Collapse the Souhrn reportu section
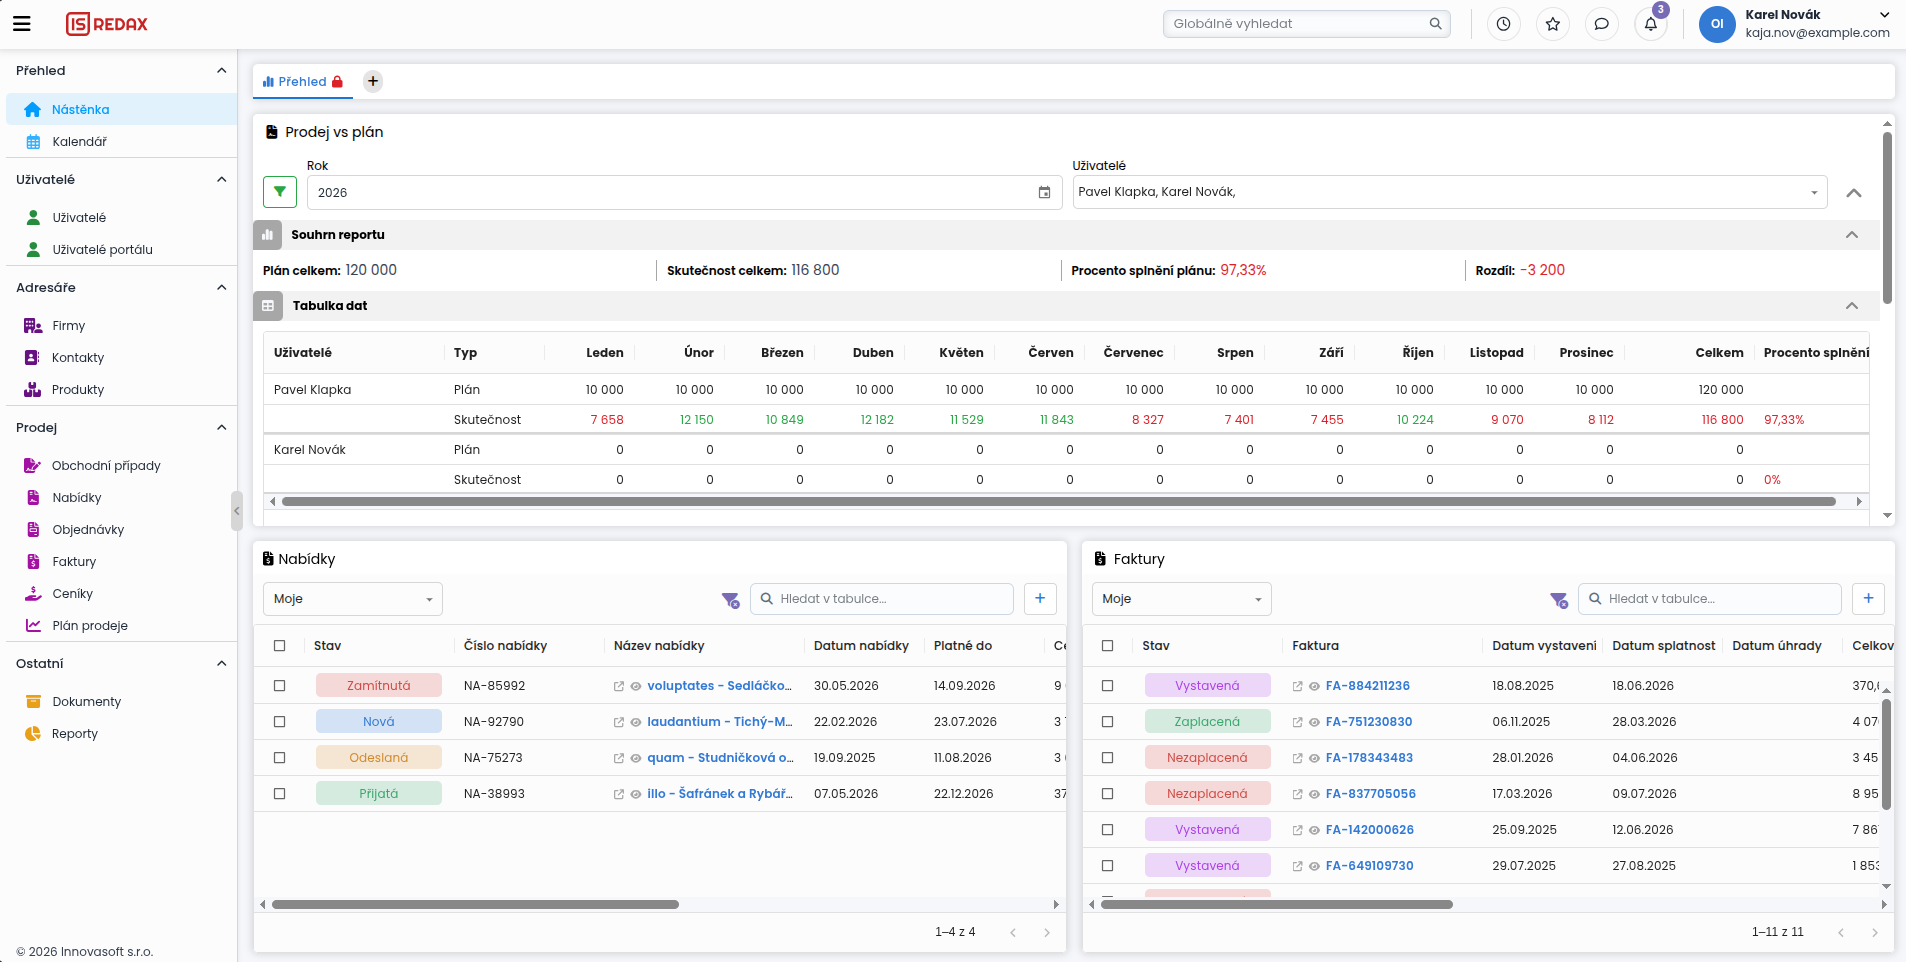 1851,235
